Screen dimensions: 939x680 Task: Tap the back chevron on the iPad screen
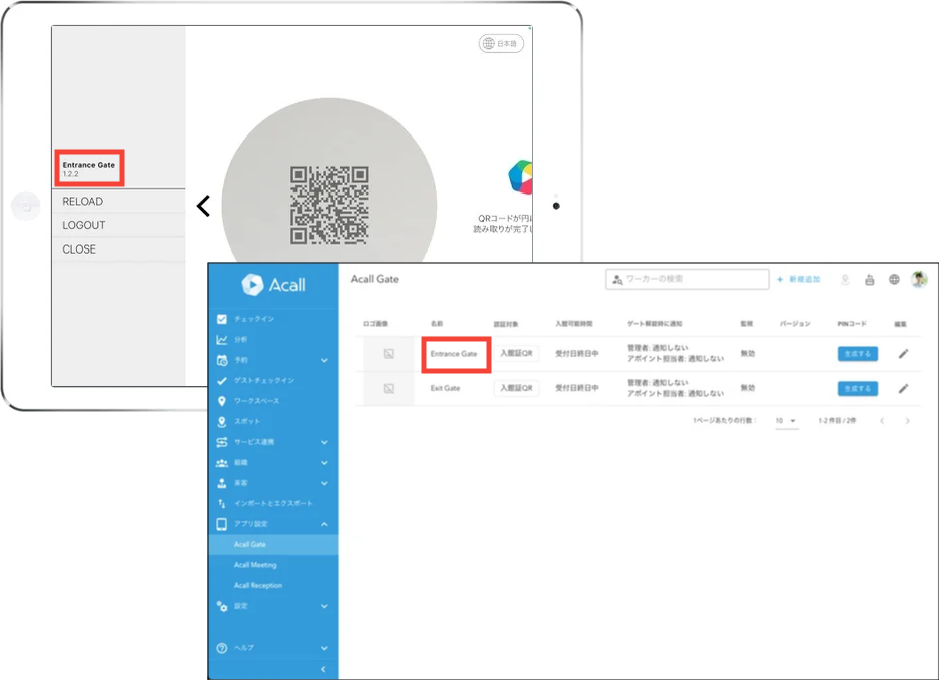tap(204, 206)
